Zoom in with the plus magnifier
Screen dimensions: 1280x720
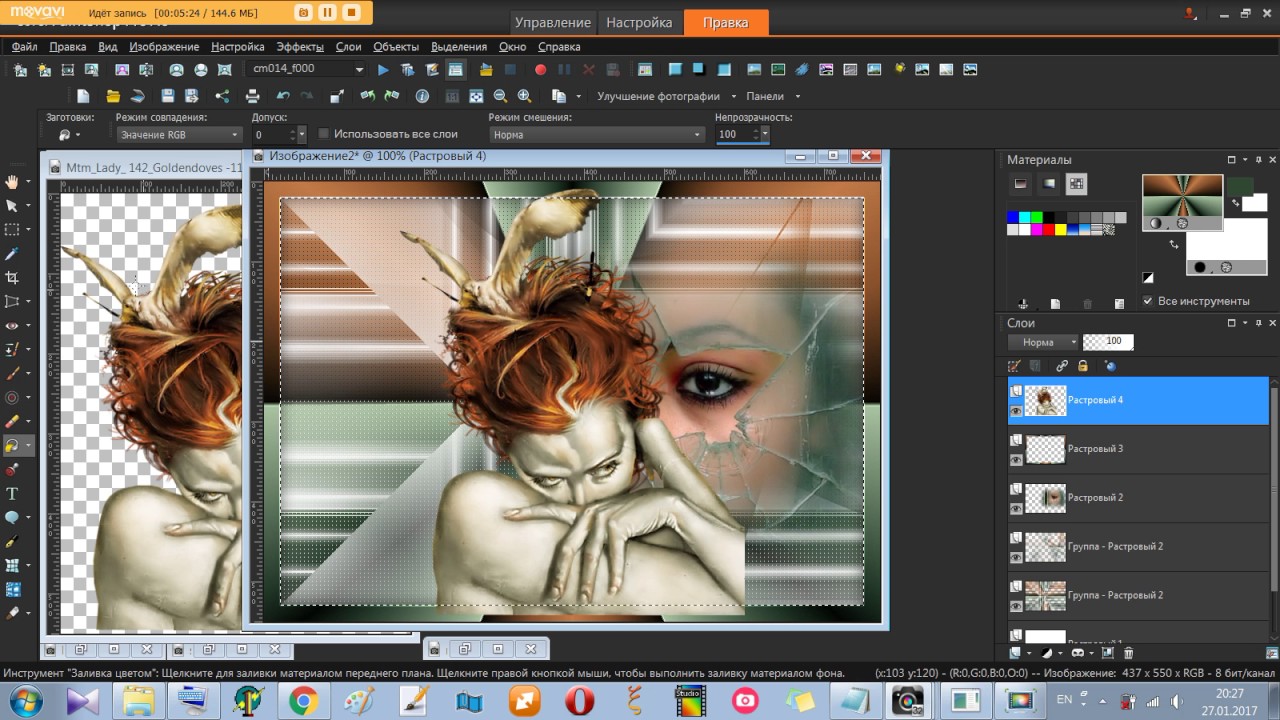(524, 96)
